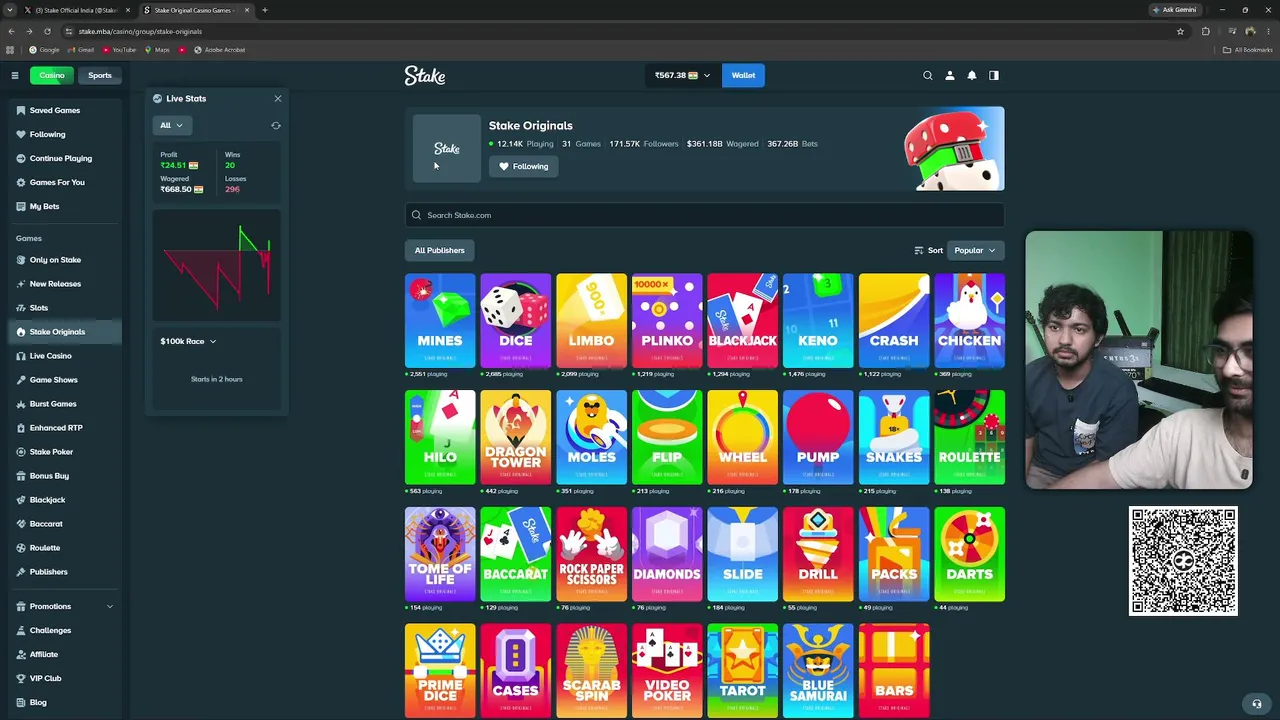
Task: Toggle the Following heart button
Action: [523, 166]
